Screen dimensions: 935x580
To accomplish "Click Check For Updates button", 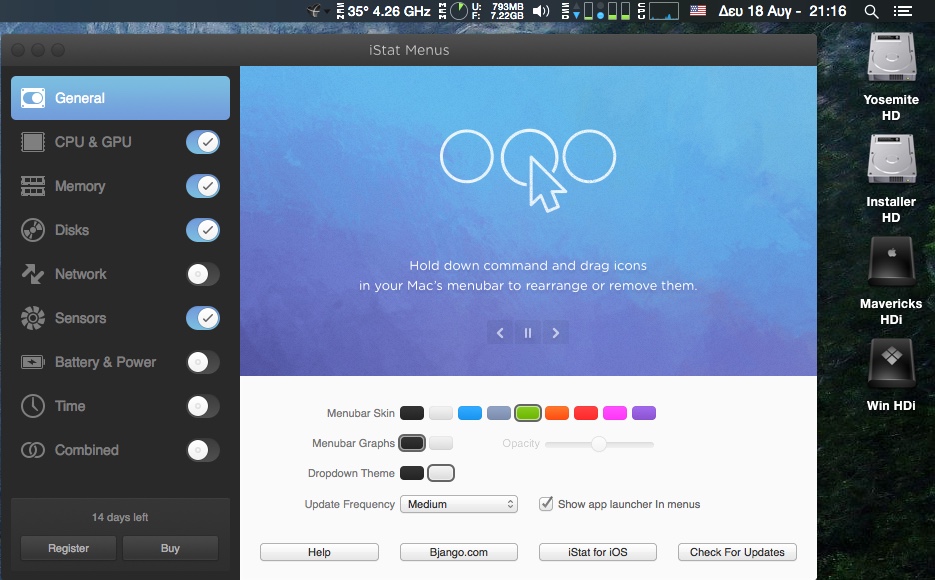I will (x=737, y=552).
